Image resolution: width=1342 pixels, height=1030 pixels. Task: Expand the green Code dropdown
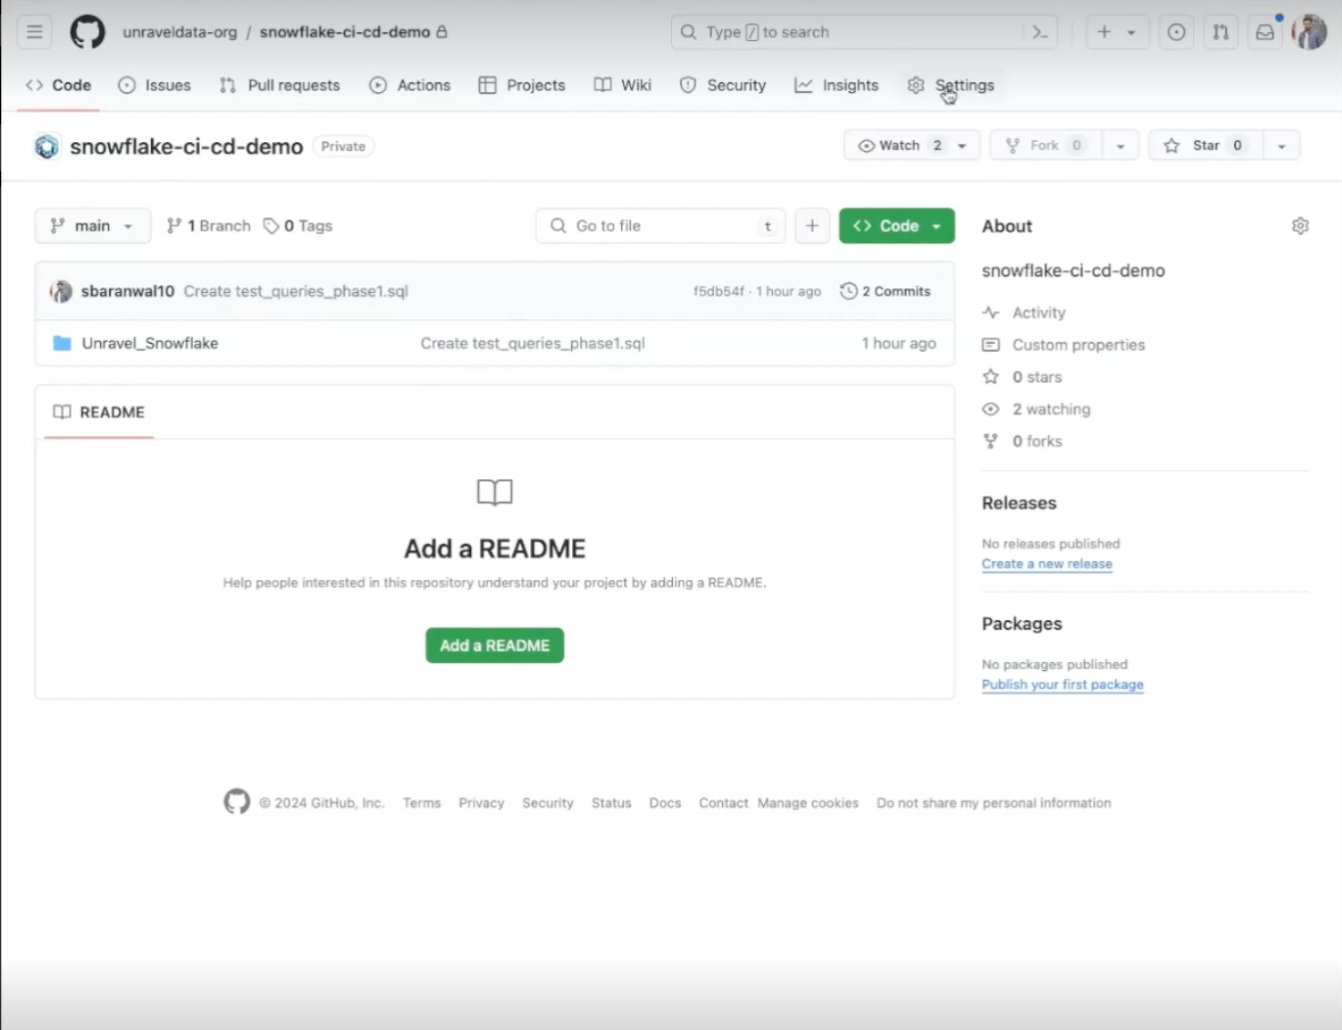point(896,226)
